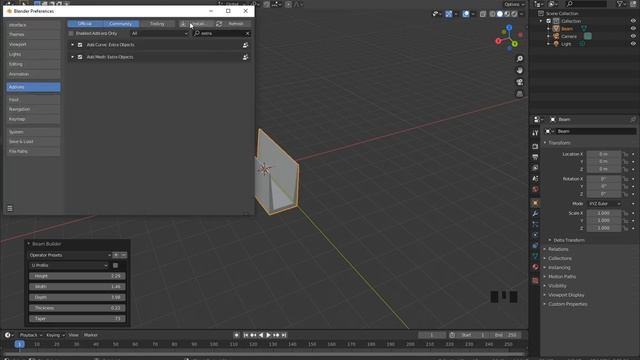
Task: Click the red X axis on navigation gizmo
Action: click(498, 41)
